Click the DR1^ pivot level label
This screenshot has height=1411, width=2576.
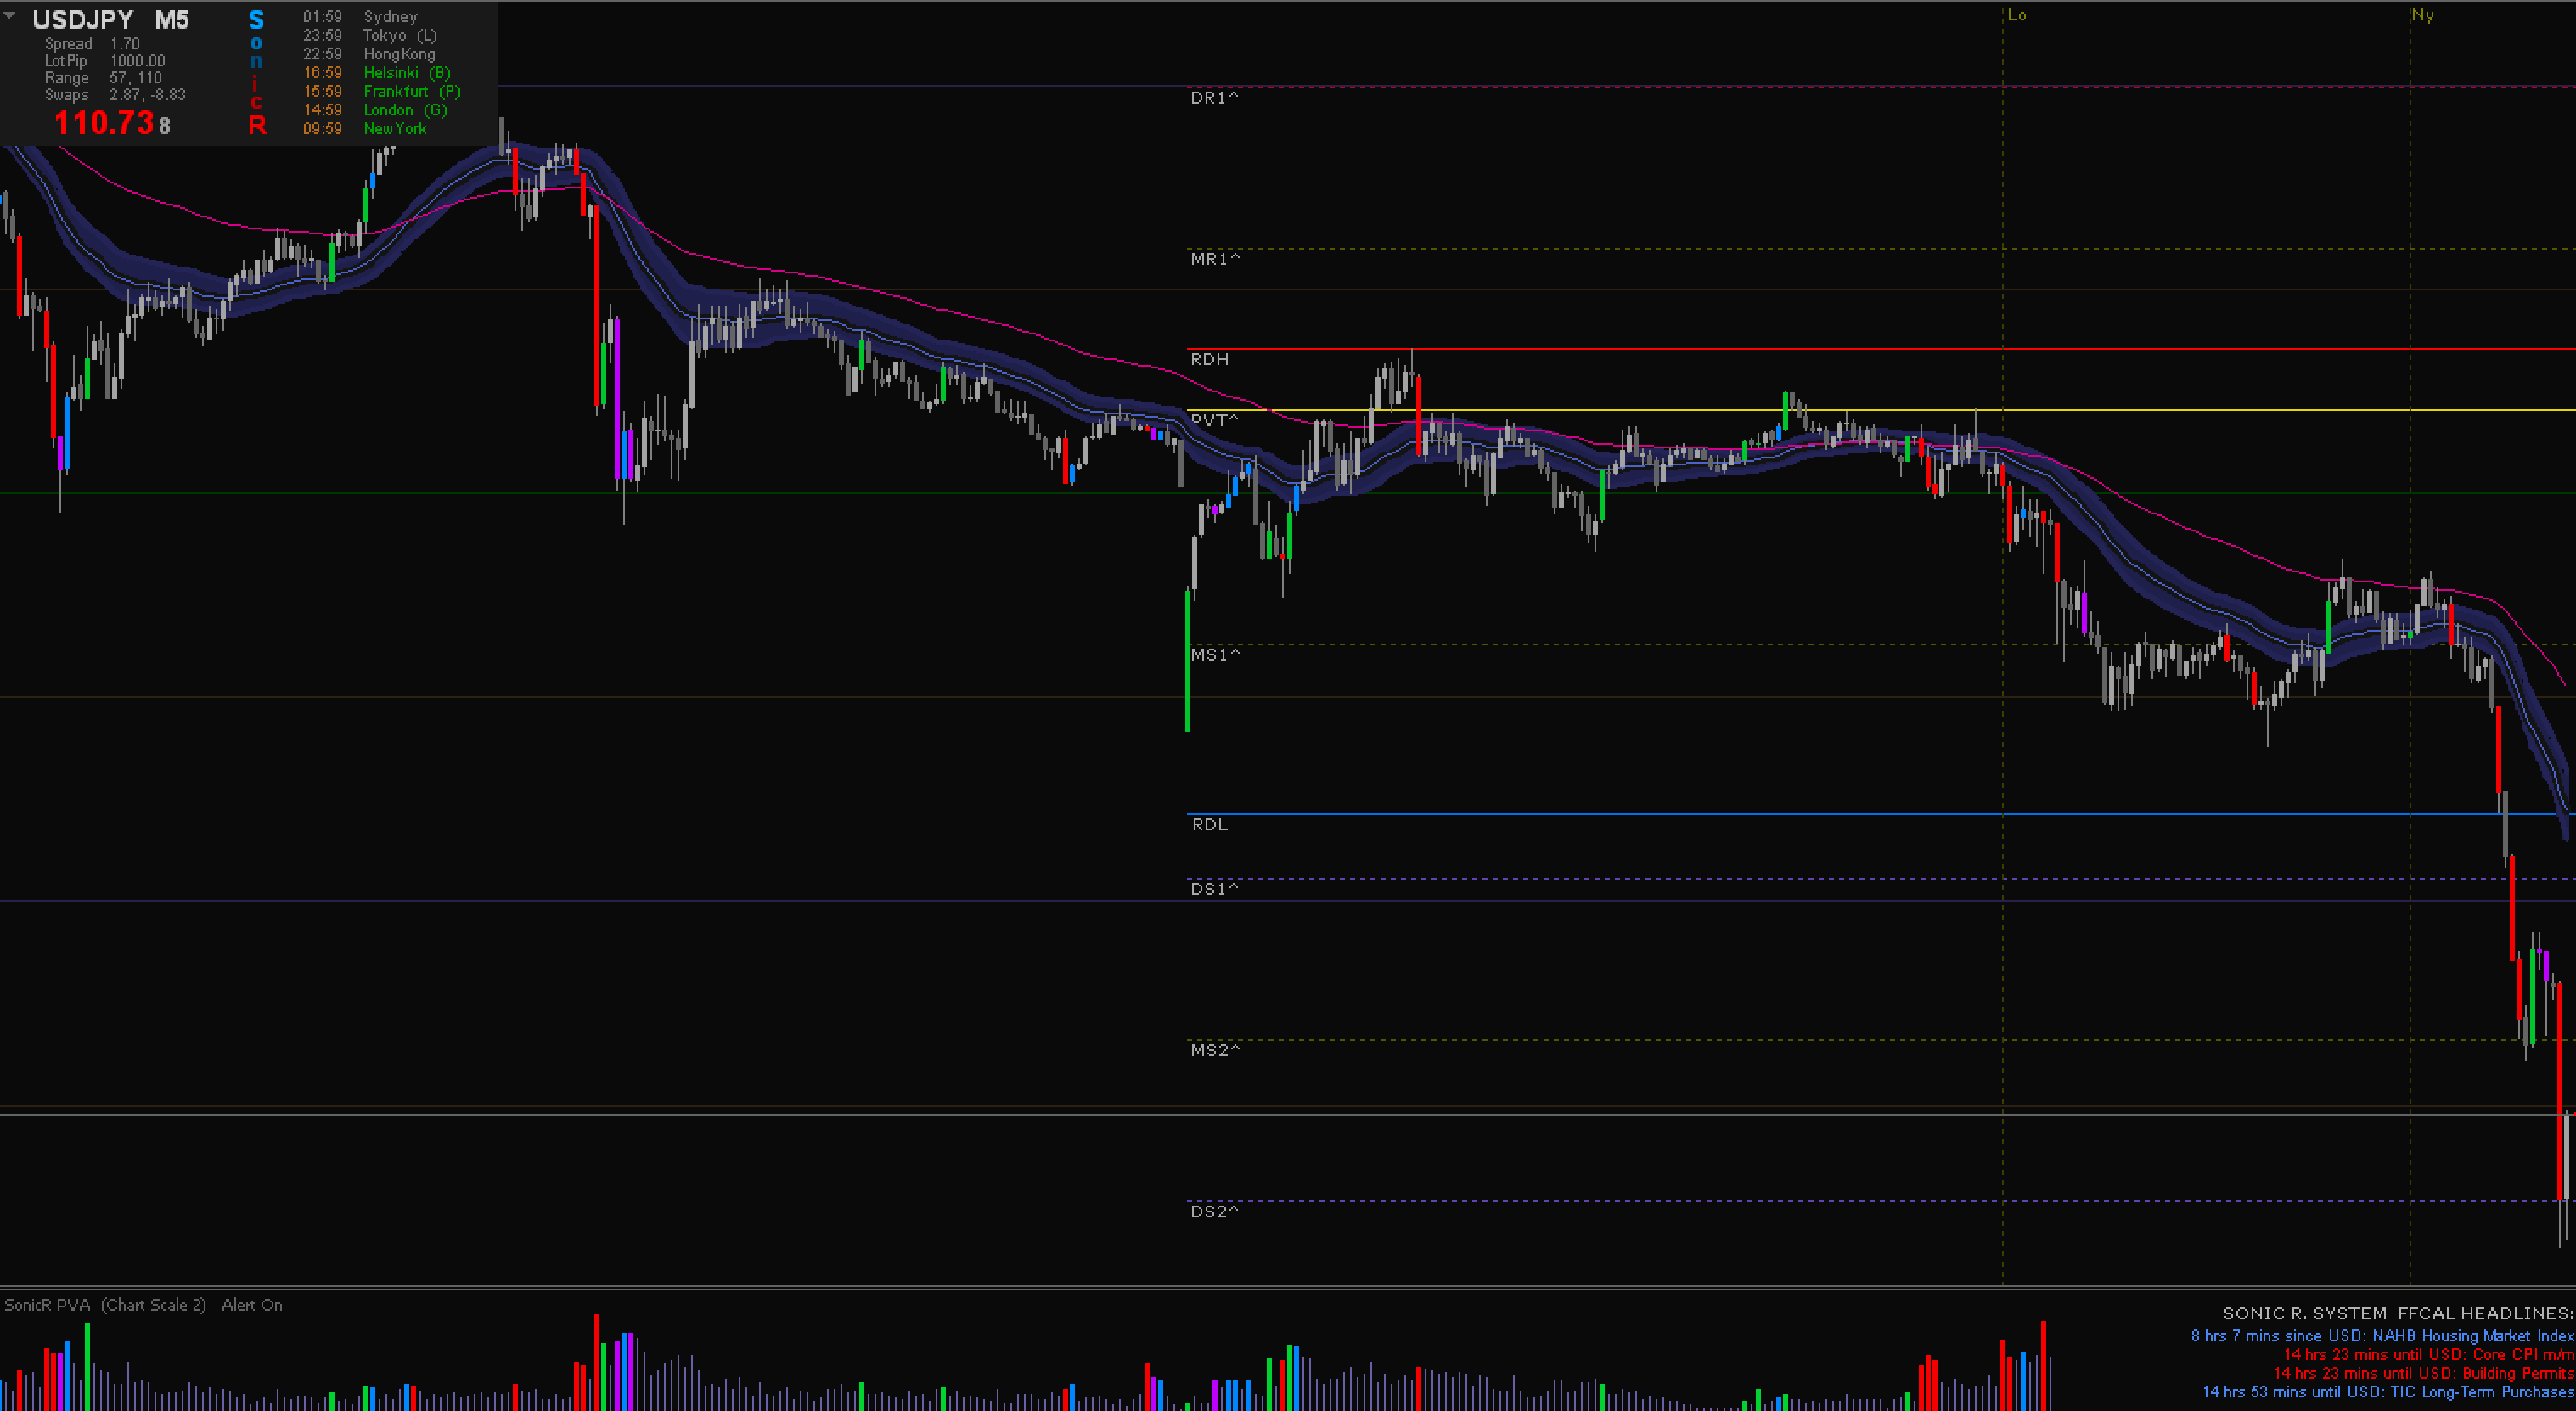coord(1214,98)
